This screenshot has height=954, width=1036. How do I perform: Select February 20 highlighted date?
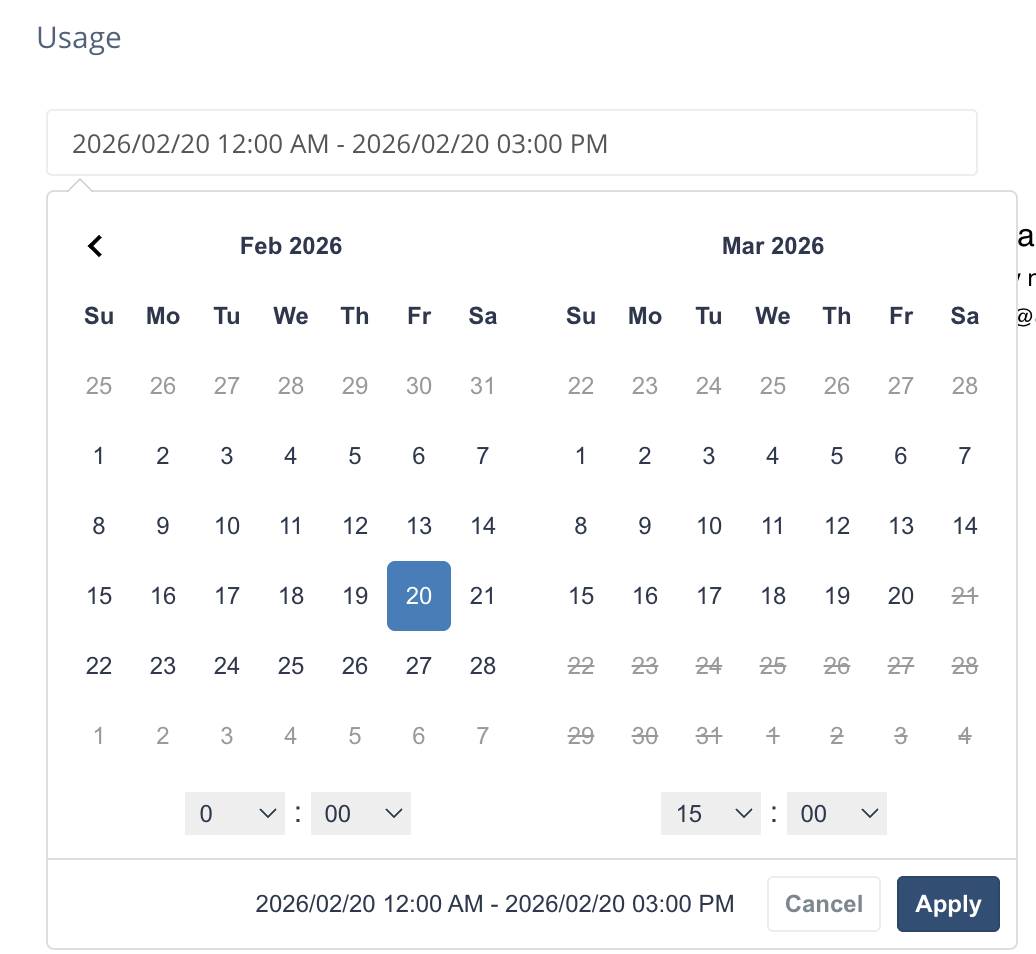coord(419,596)
